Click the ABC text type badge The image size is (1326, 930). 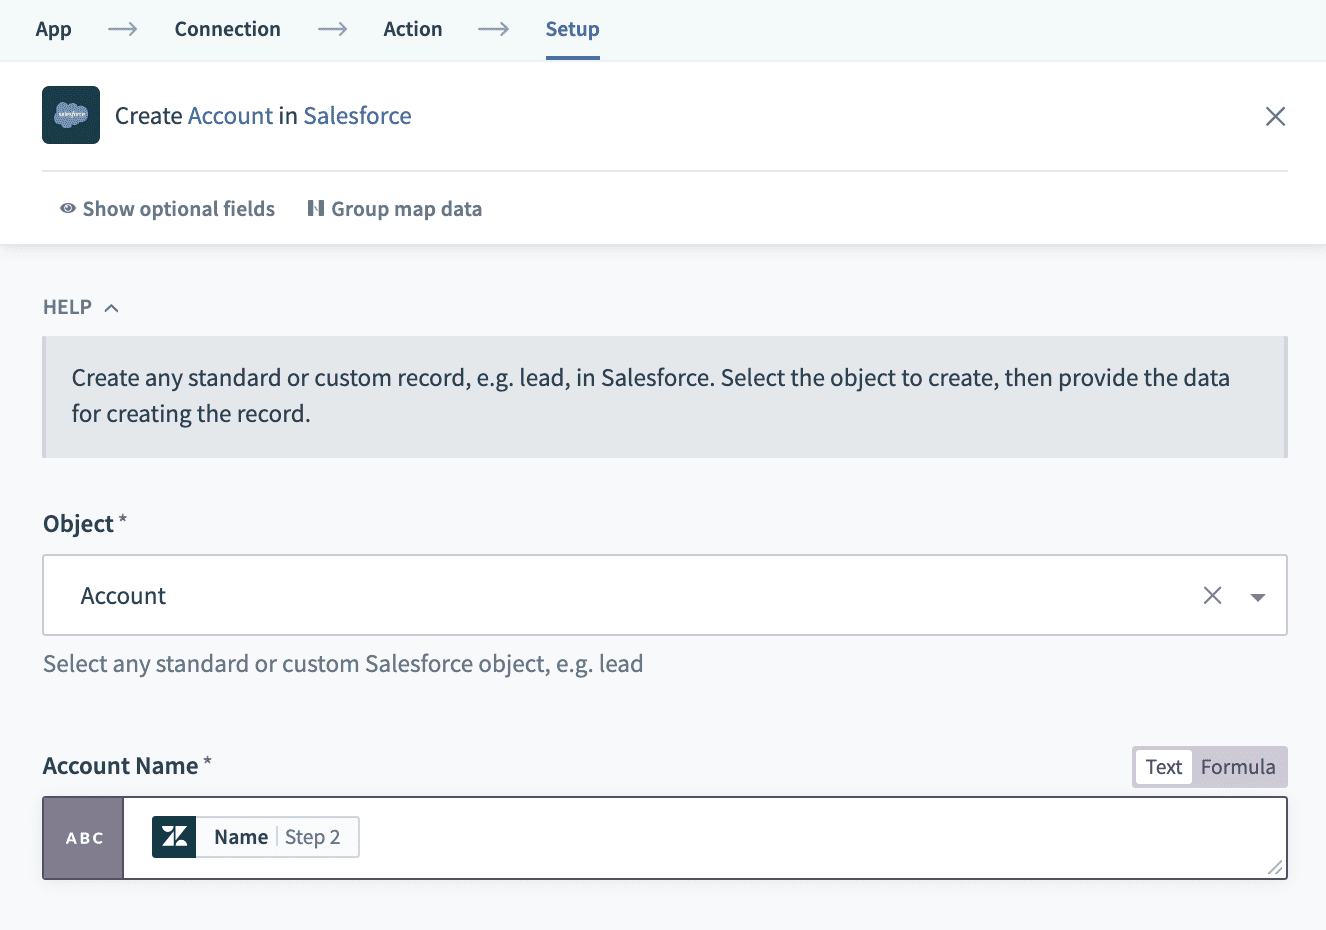84,838
